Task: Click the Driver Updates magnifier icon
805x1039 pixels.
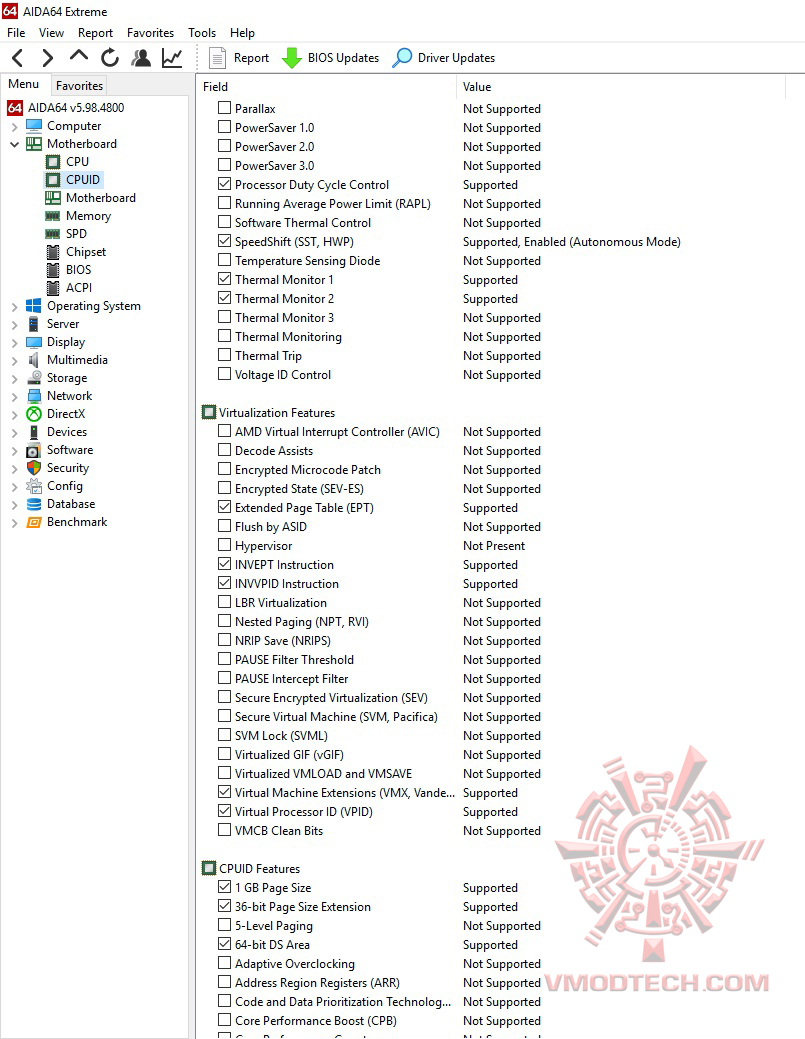Action: pos(402,58)
